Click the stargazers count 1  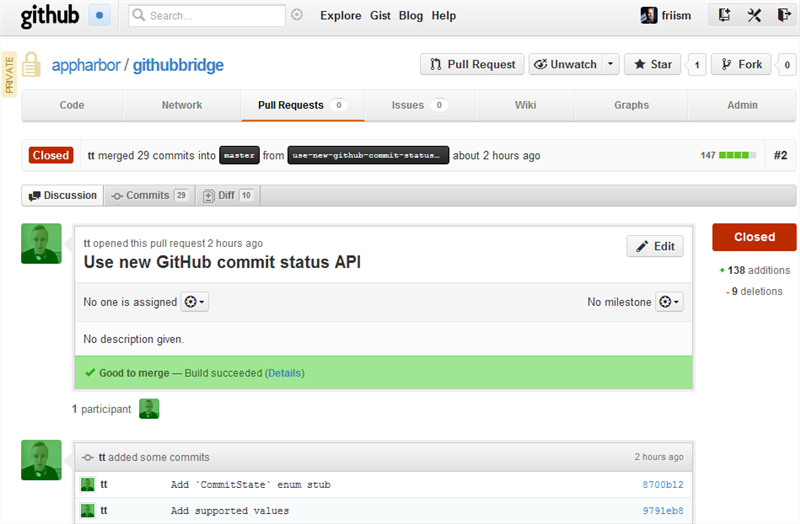[x=697, y=65]
